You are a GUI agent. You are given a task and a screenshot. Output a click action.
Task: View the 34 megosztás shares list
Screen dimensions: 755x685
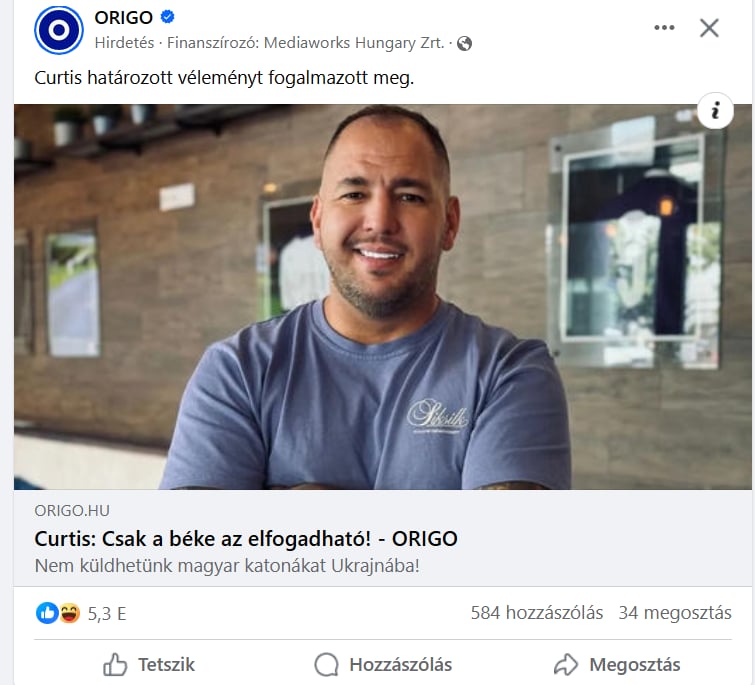[x=675, y=613]
